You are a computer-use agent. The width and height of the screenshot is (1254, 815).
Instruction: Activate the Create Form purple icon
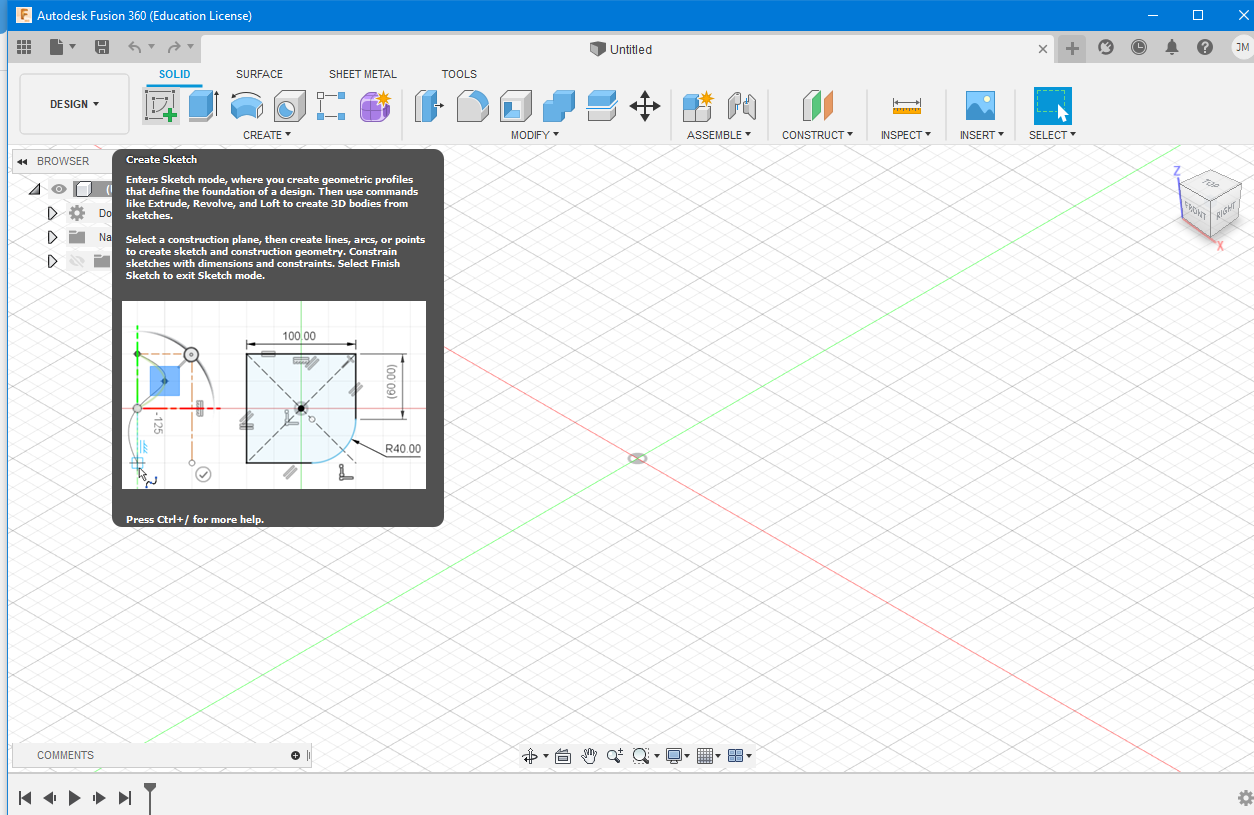[x=375, y=106]
